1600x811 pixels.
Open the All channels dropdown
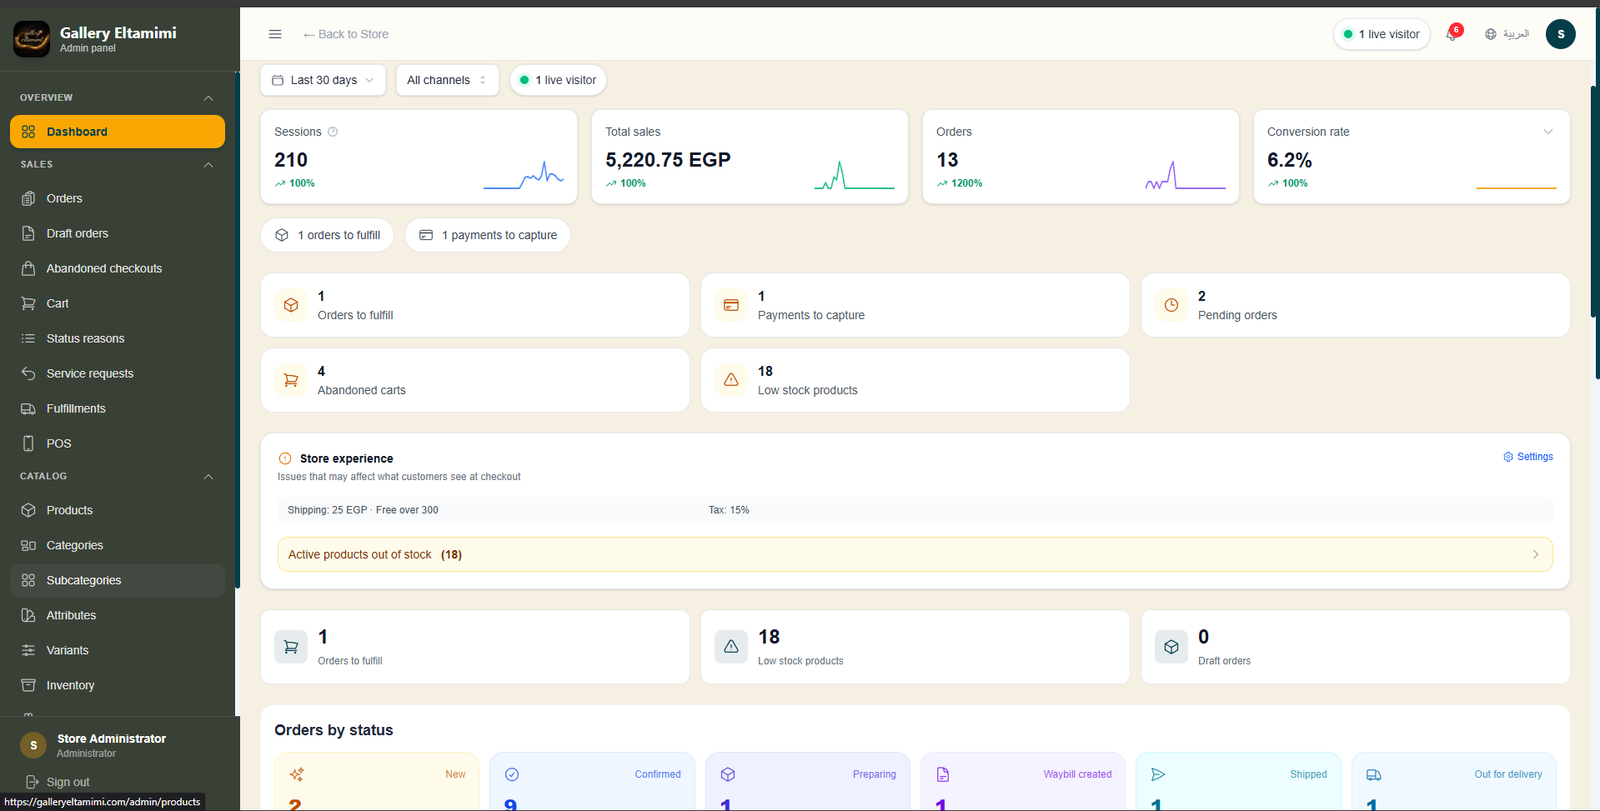tap(447, 80)
